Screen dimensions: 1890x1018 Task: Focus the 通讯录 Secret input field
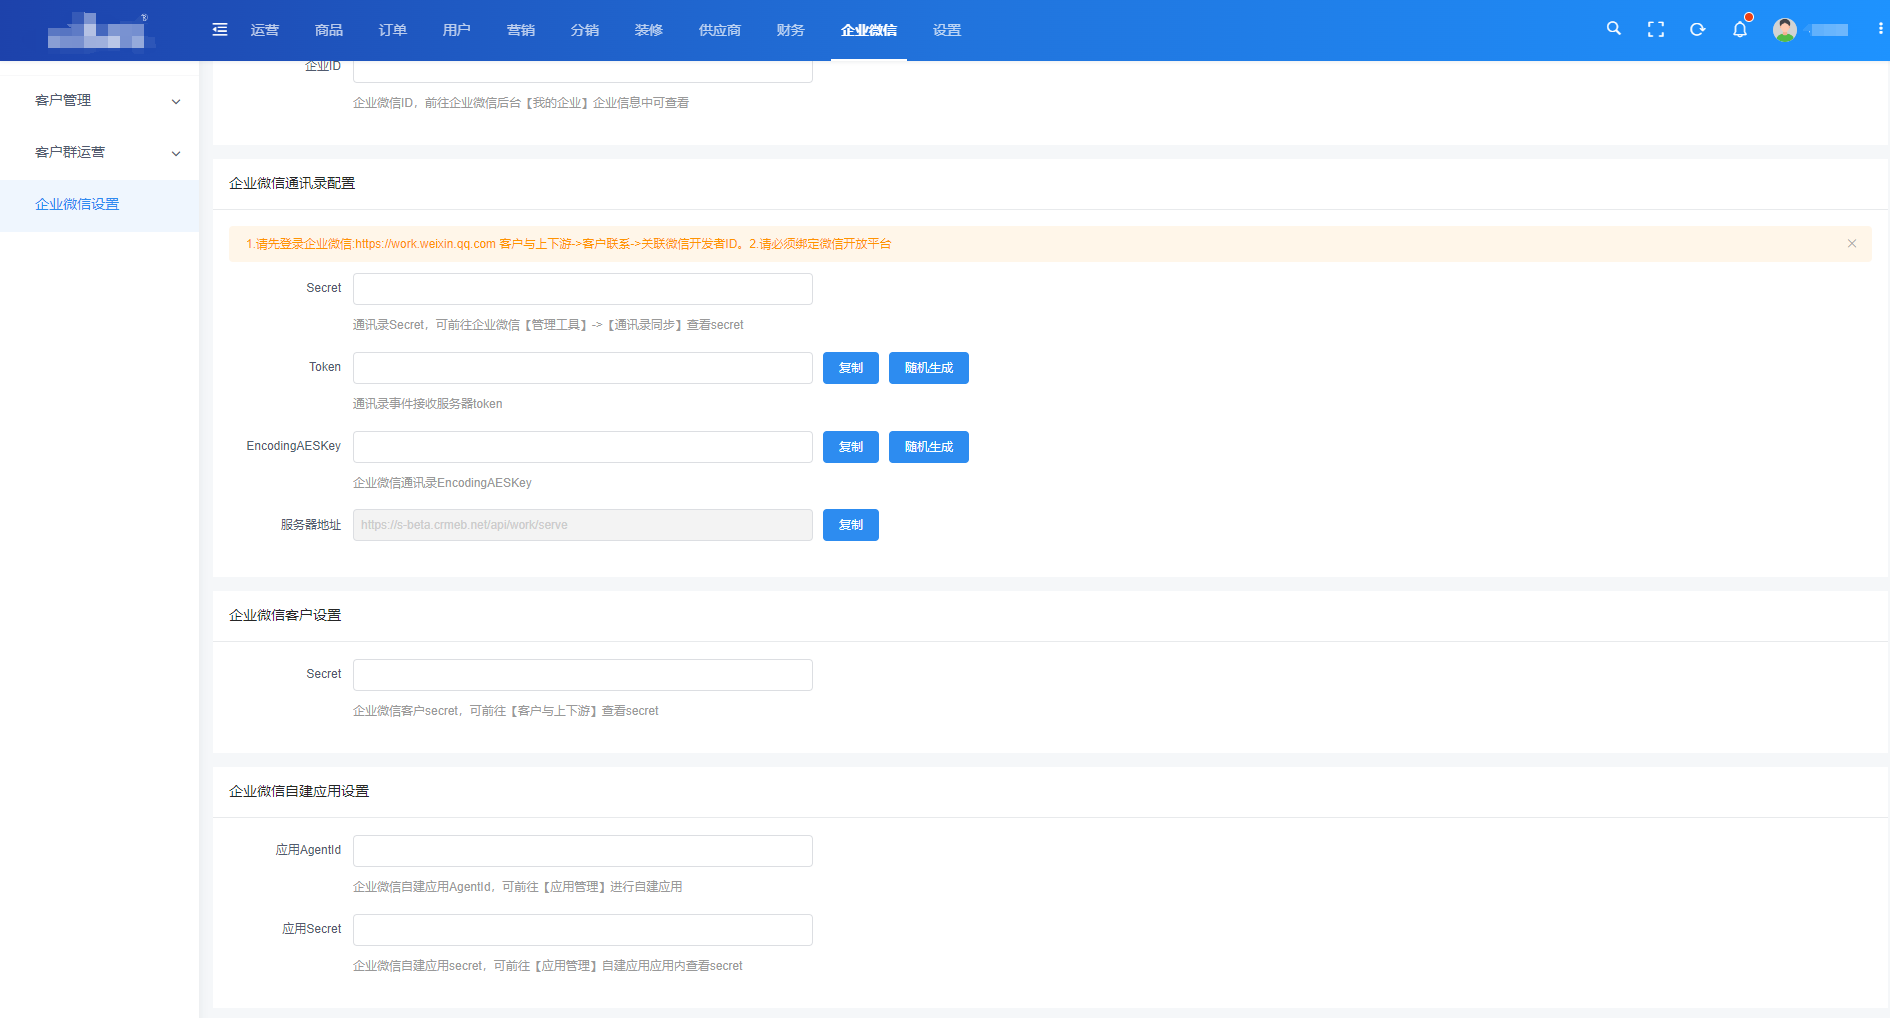click(583, 289)
